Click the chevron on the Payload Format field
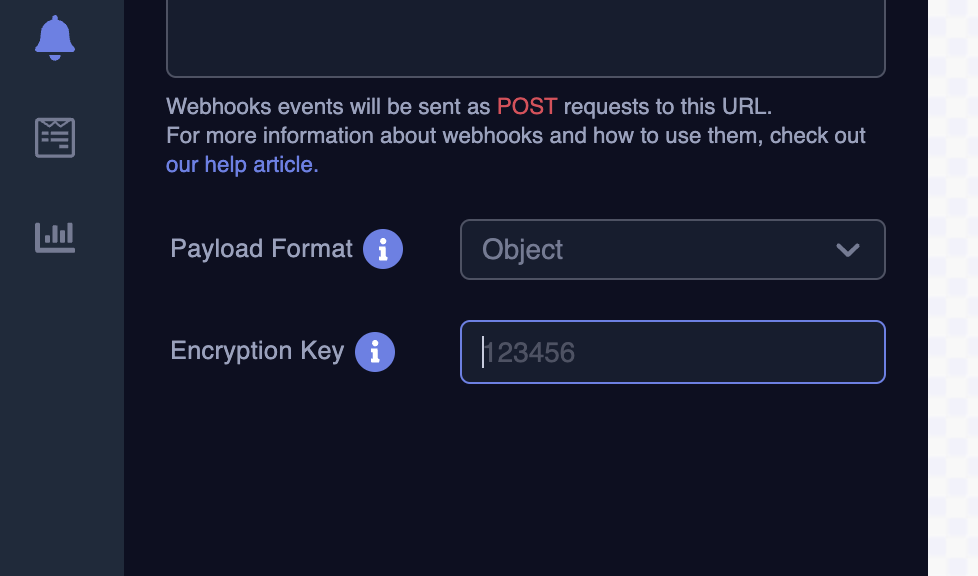 tap(849, 249)
